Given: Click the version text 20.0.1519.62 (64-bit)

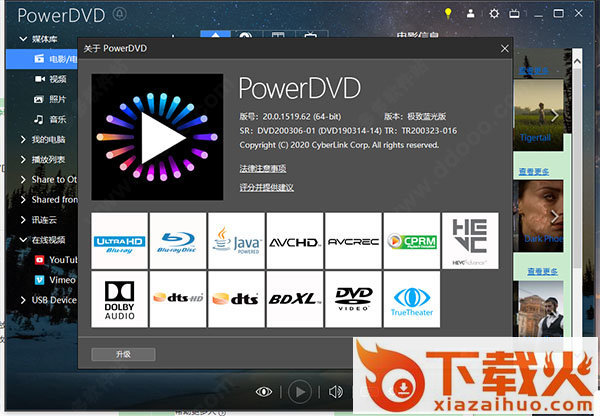Looking at the screenshot, I should pos(302,116).
